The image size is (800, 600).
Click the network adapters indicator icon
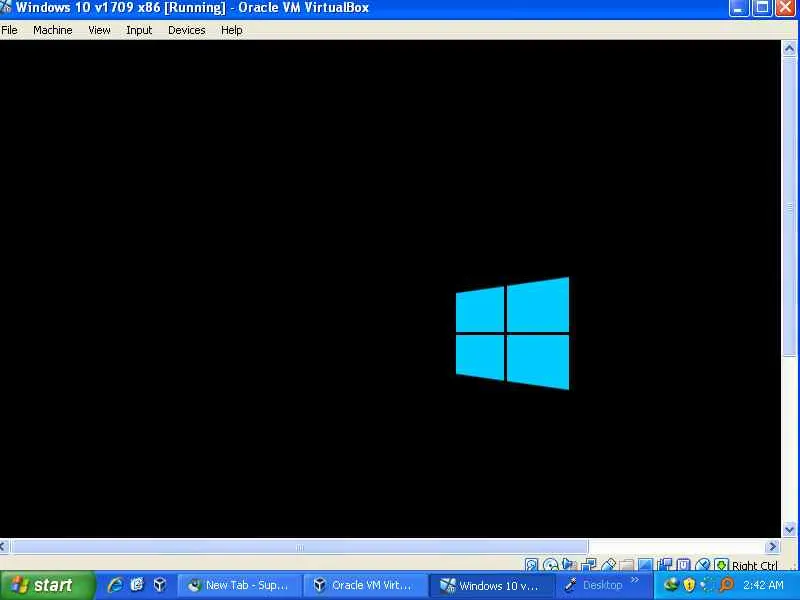(589, 565)
